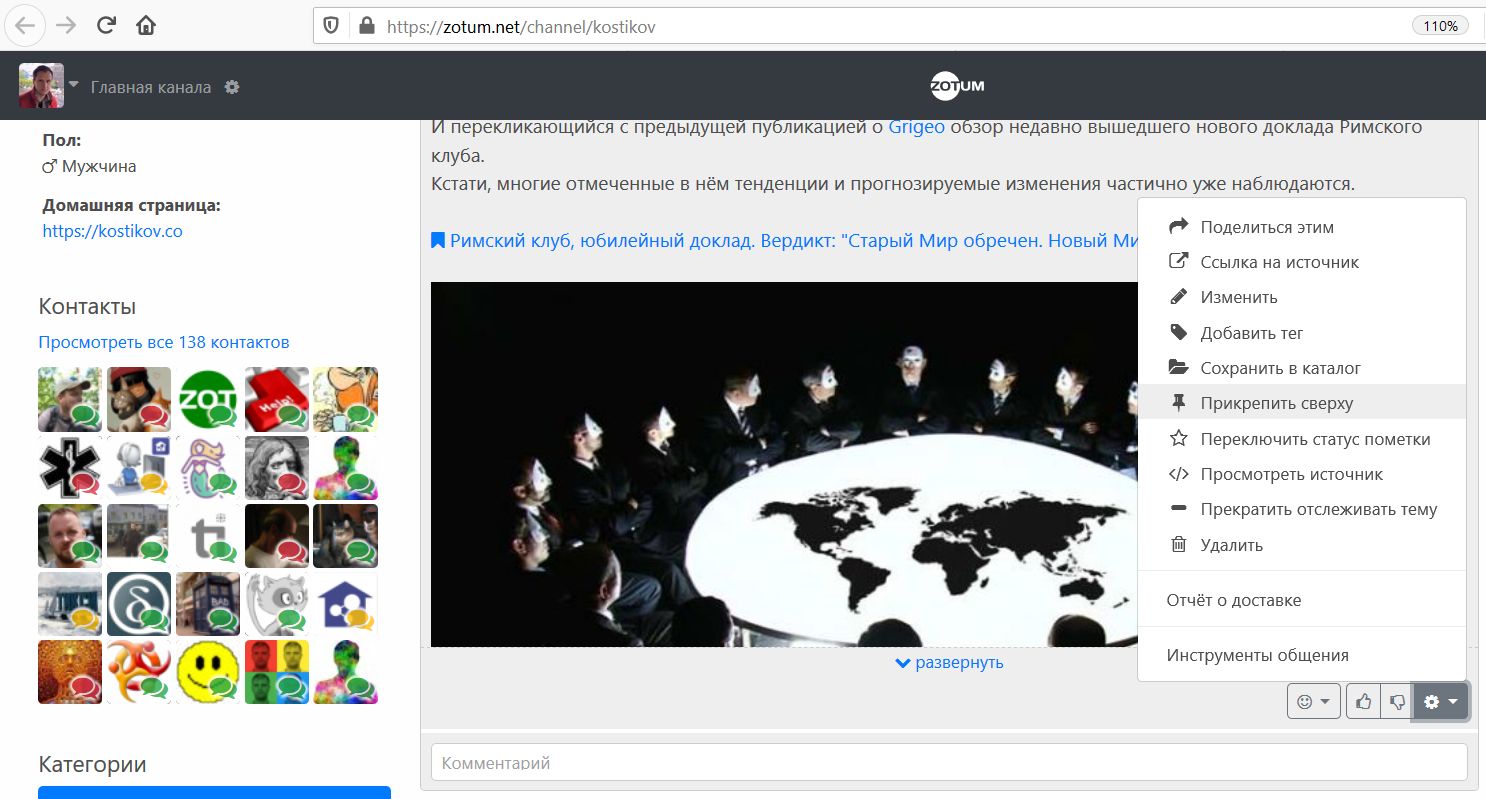Screen dimensions: 1486x799
Task: Open the smiley reactions dropdown
Action: point(1313,702)
